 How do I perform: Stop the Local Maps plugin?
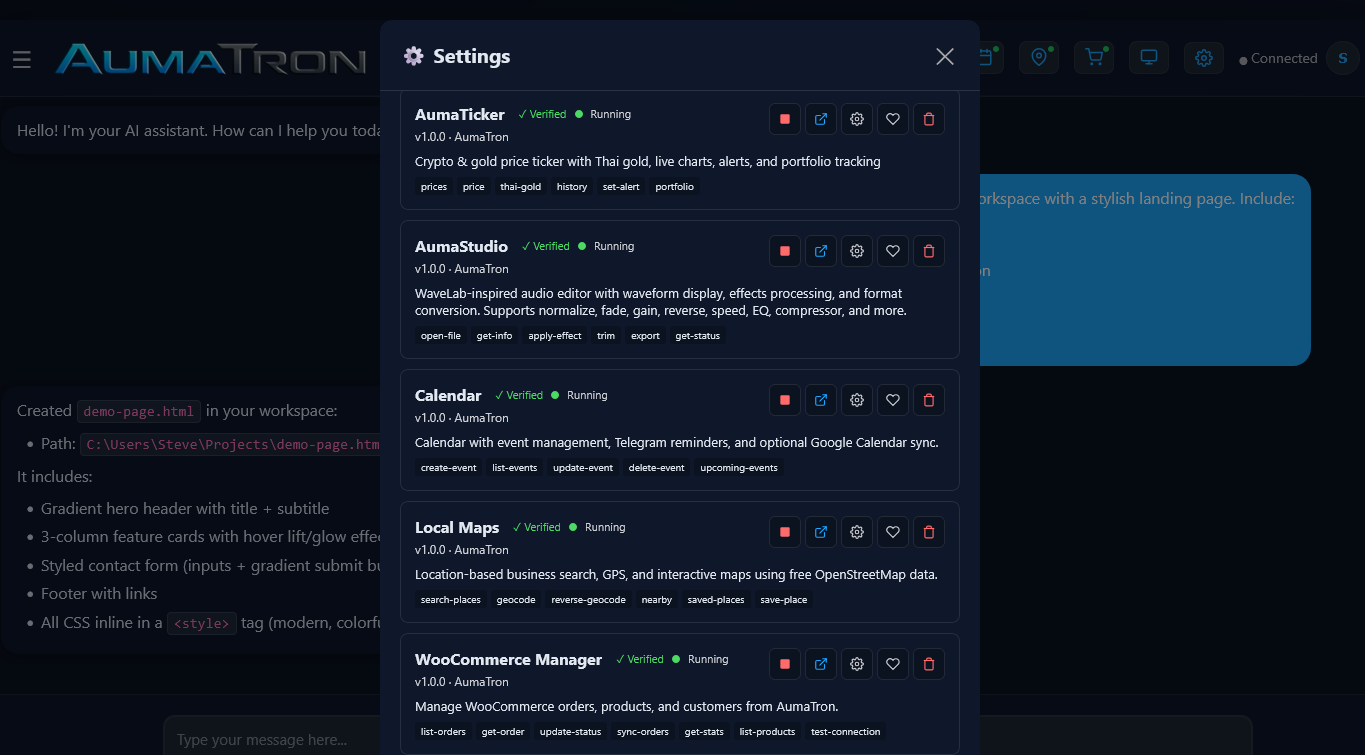[x=785, y=532]
